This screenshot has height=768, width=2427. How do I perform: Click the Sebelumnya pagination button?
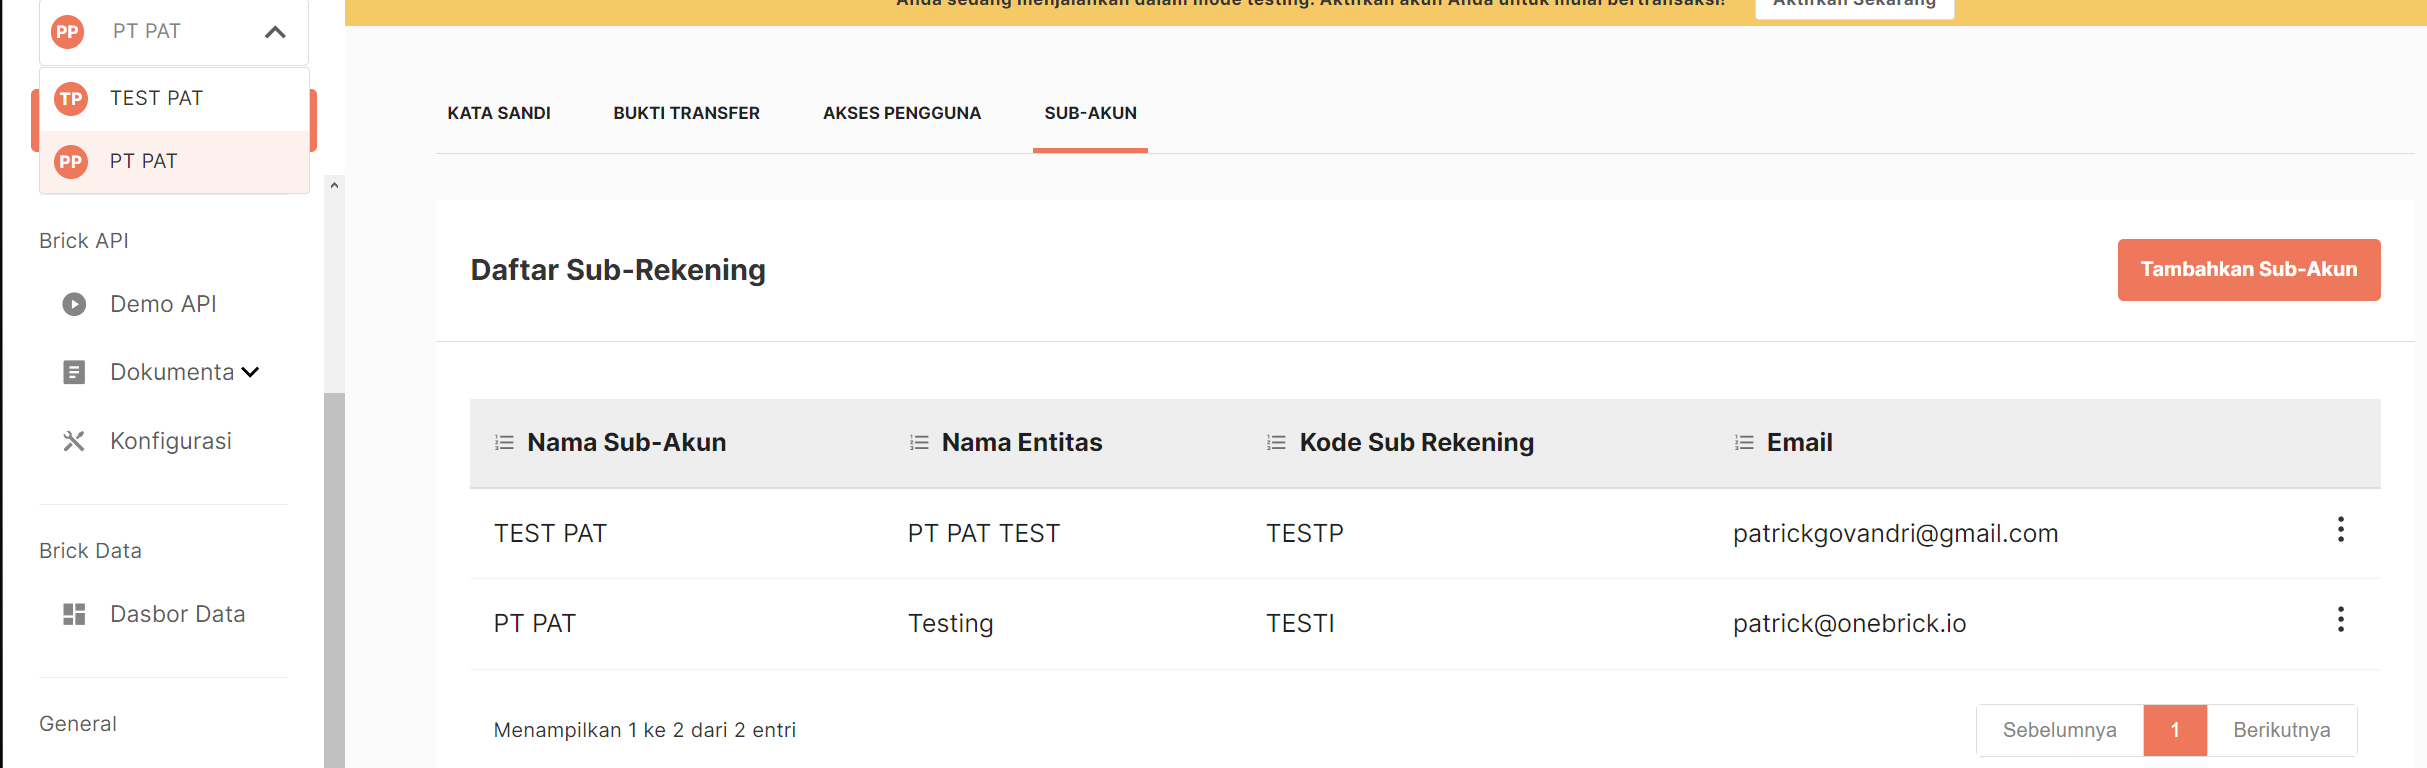pyautogui.click(x=2059, y=730)
